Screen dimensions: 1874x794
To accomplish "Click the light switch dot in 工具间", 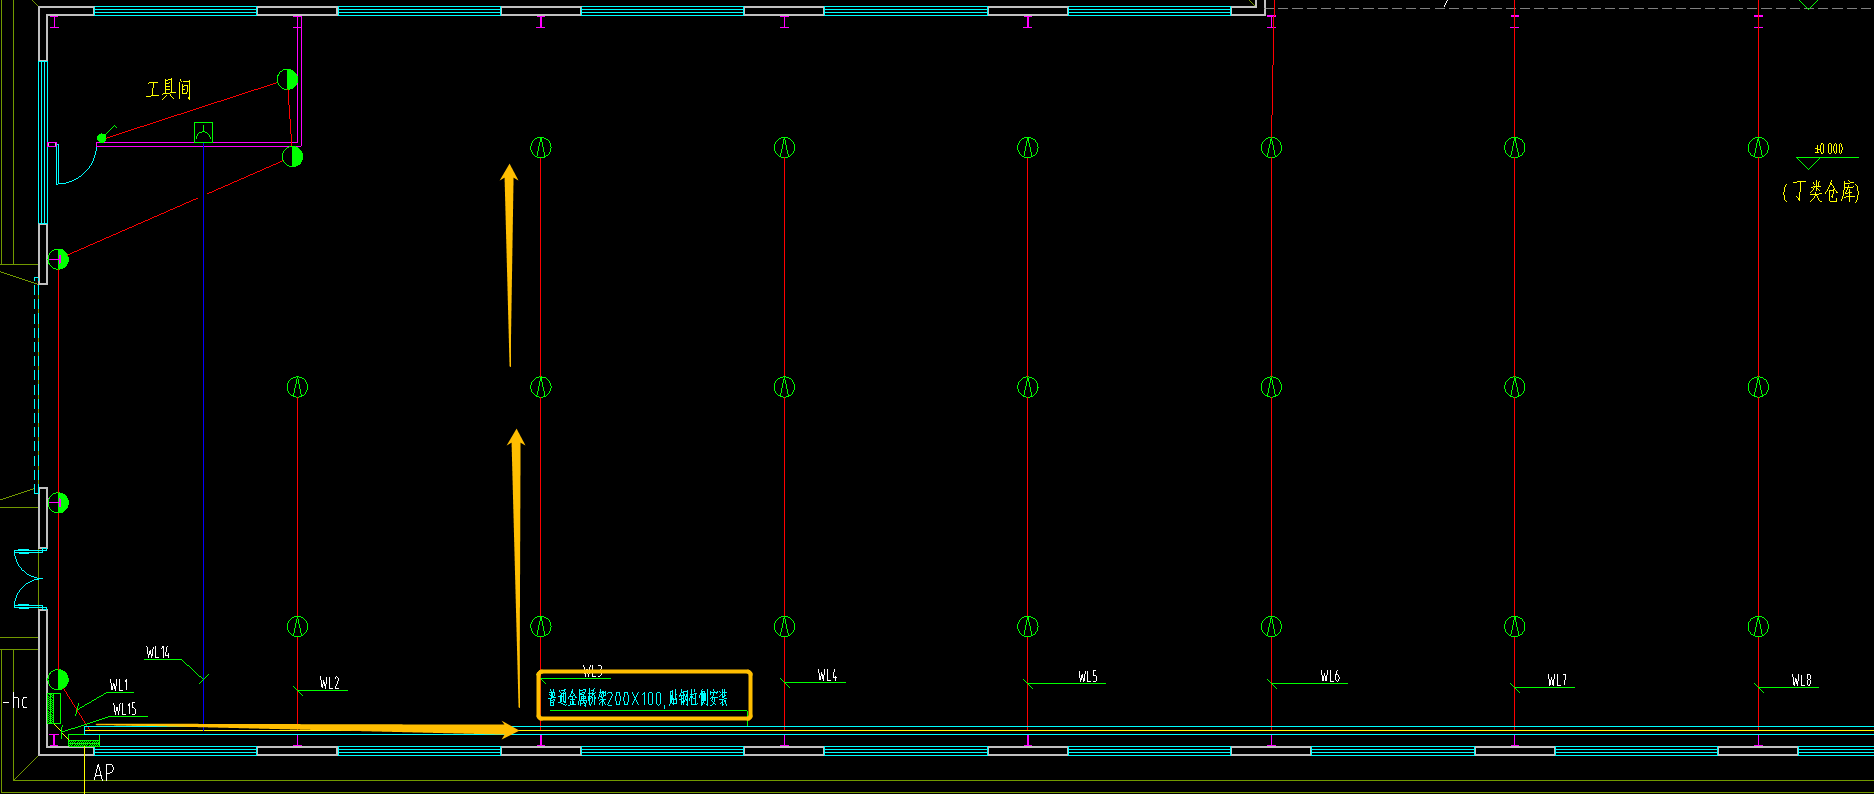I will click(x=101, y=138).
